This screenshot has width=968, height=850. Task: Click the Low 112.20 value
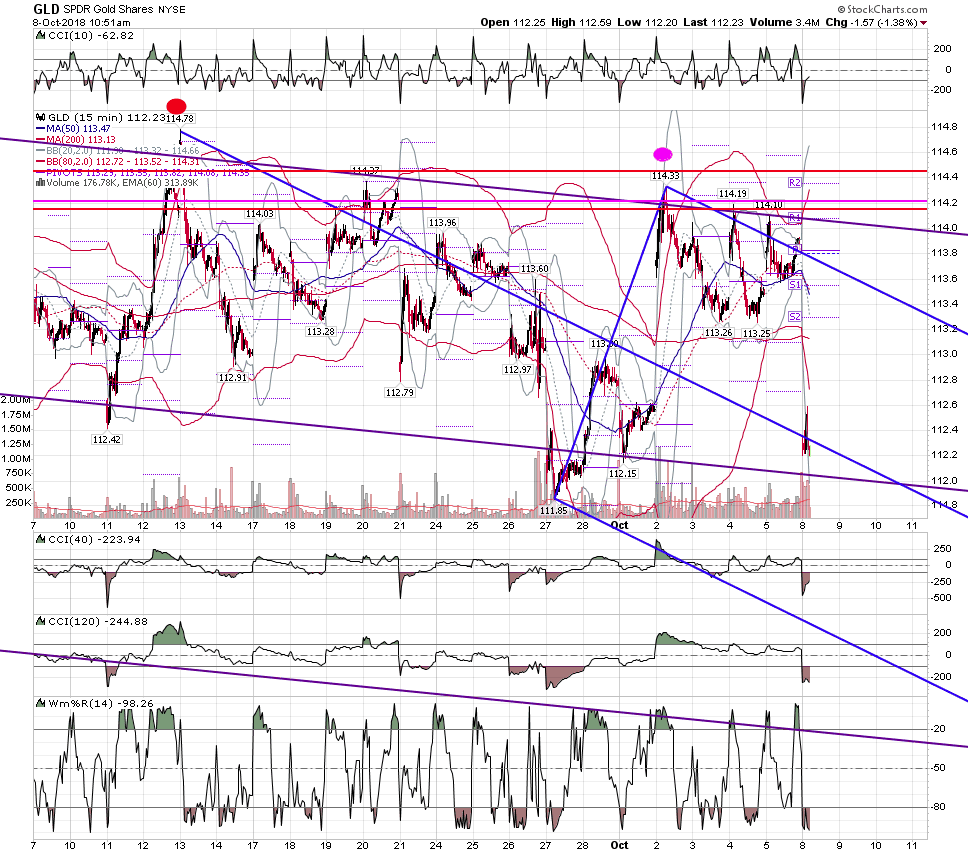pos(647,22)
